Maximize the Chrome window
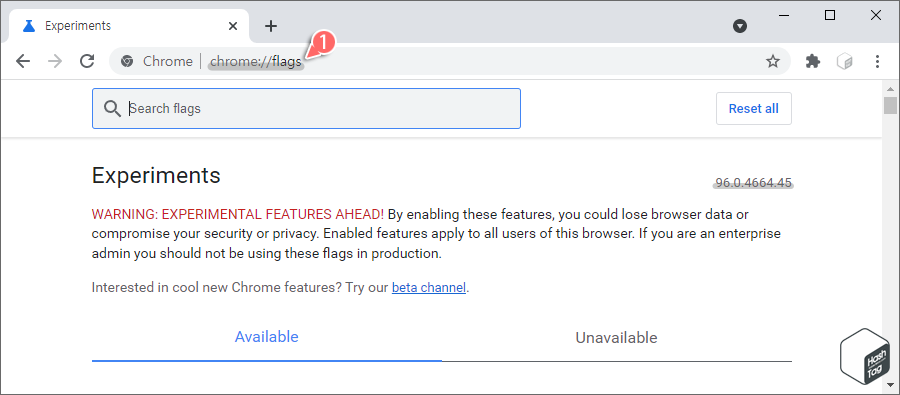900x395 pixels. pos(830,16)
